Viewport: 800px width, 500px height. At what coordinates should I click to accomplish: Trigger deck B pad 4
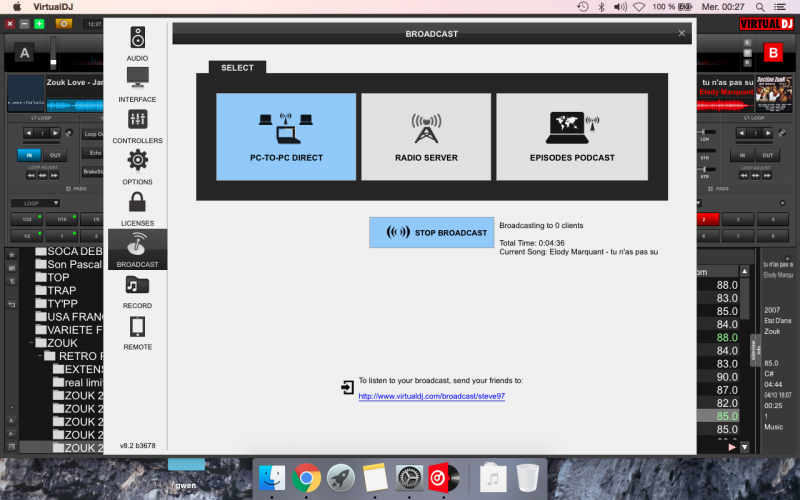point(772,219)
